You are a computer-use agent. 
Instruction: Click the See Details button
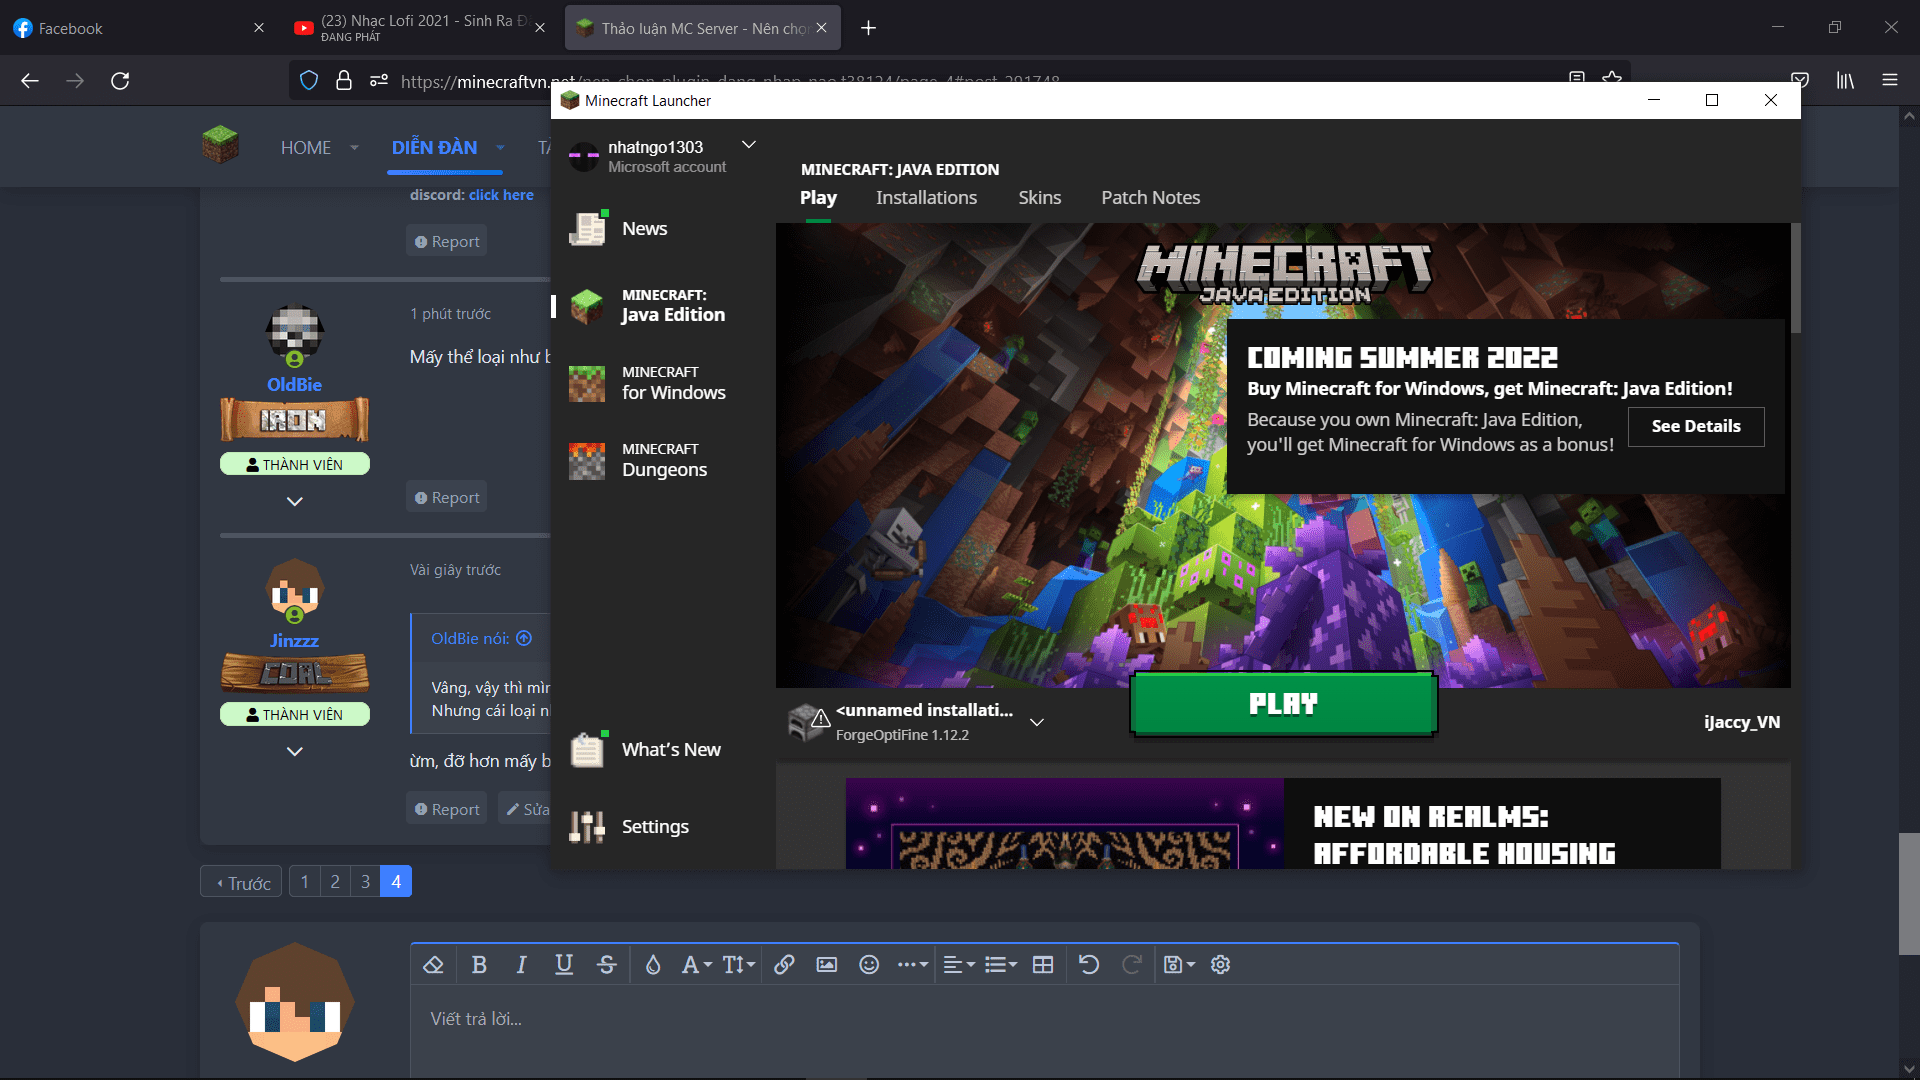[1695, 426]
